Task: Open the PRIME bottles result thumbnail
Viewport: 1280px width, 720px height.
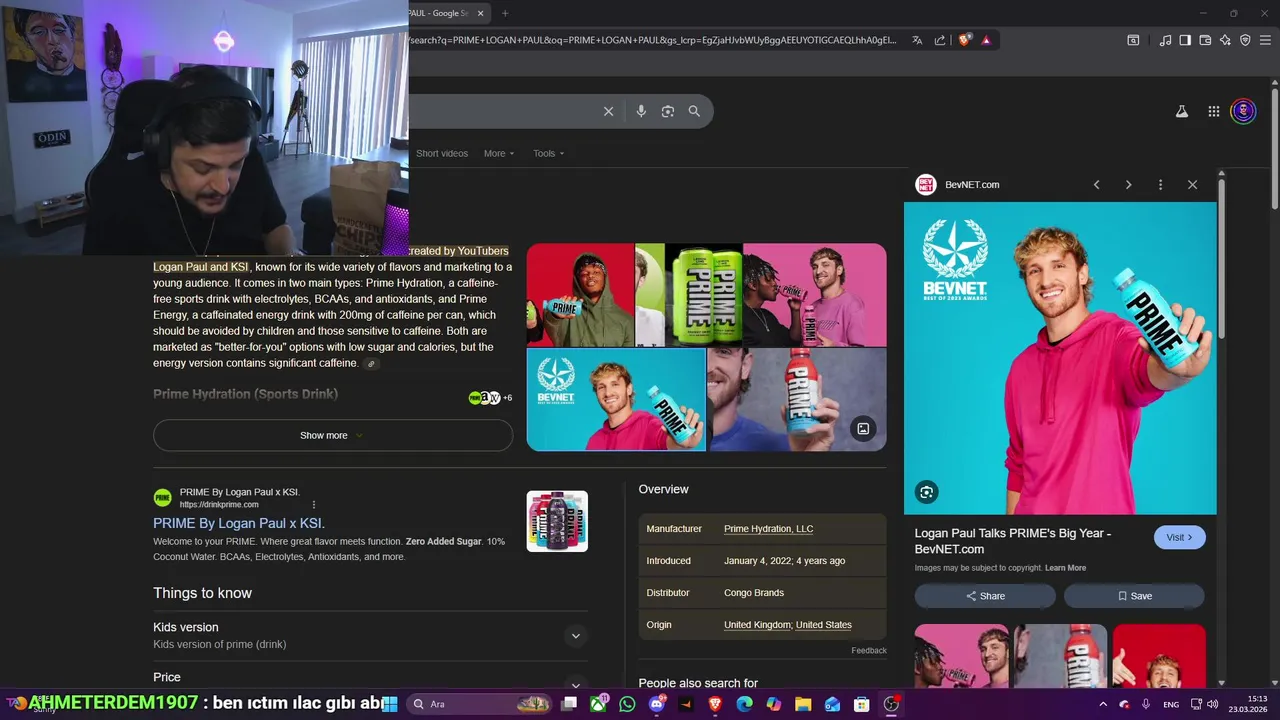Action: click(557, 521)
